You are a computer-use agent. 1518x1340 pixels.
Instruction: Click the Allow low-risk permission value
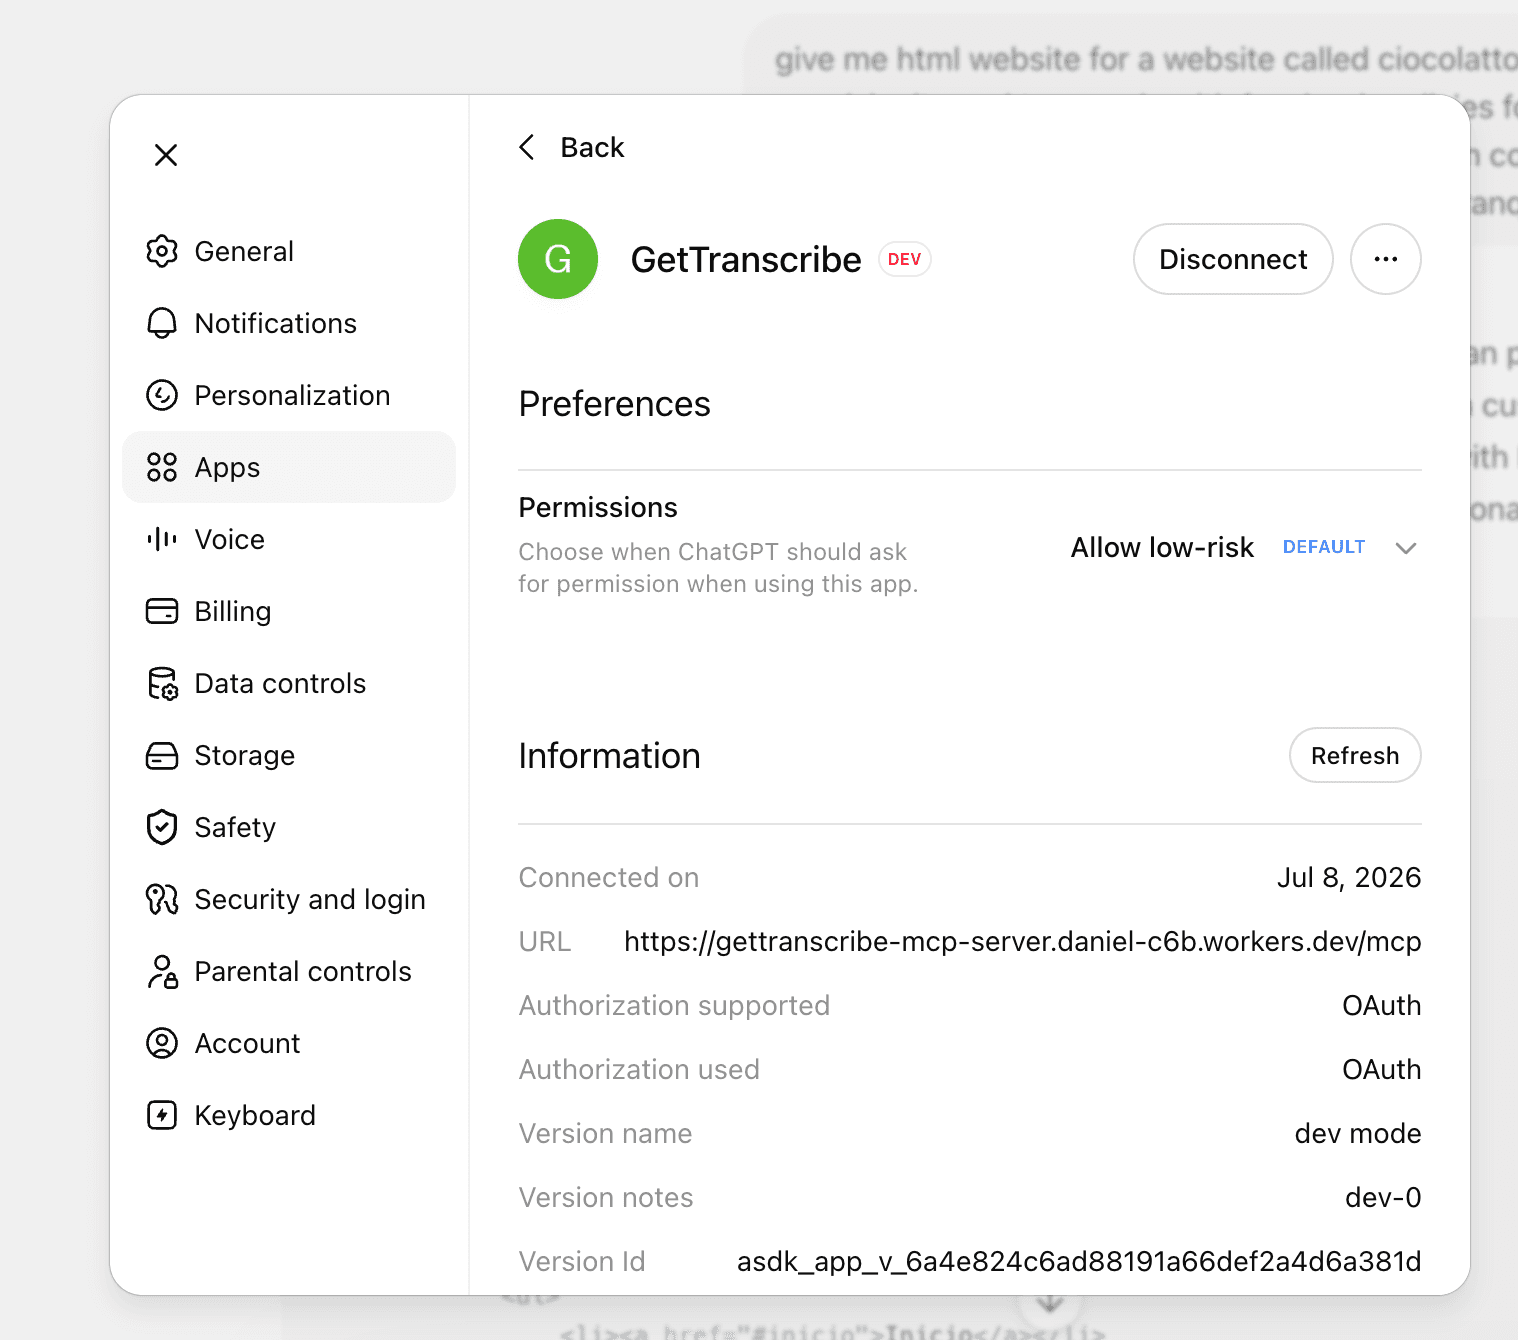tap(1162, 547)
